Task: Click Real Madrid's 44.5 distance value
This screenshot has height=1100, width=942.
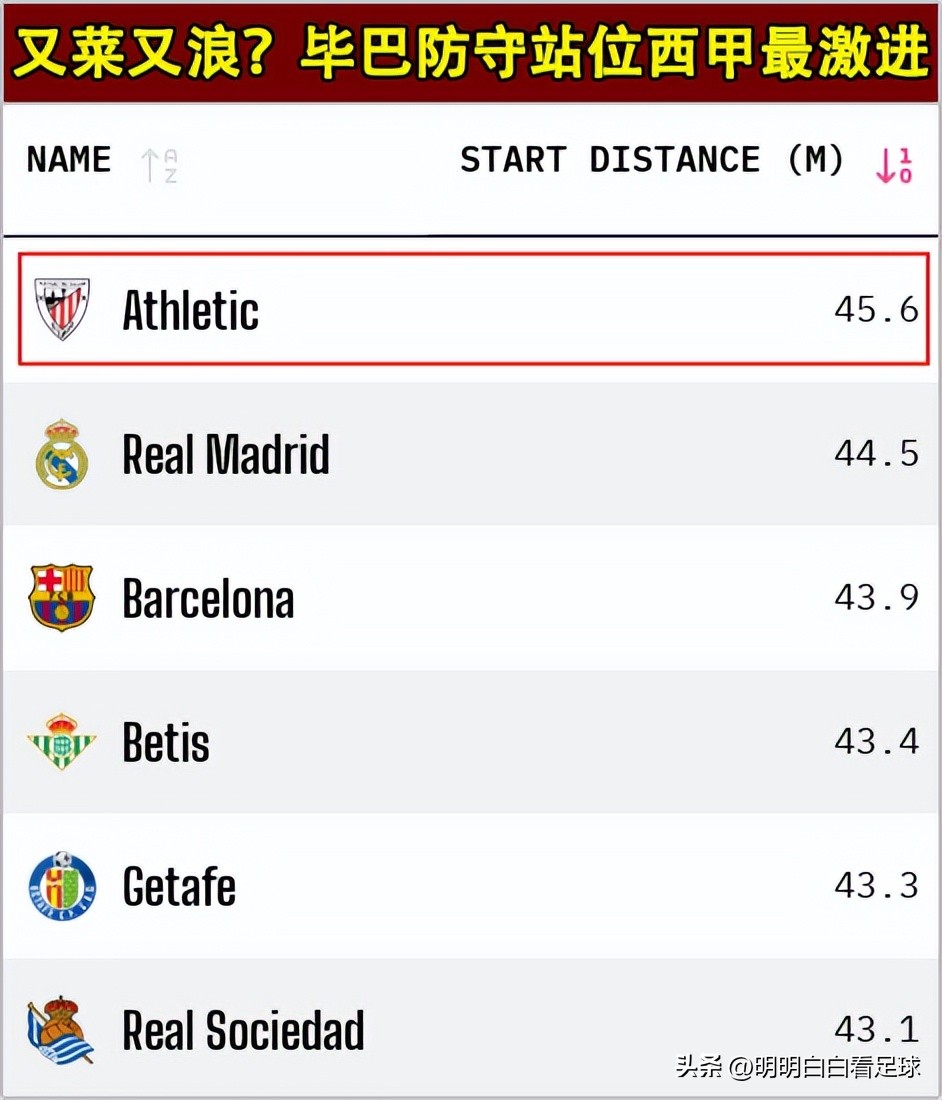Action: pyautogui.click(x=876, y=454)
